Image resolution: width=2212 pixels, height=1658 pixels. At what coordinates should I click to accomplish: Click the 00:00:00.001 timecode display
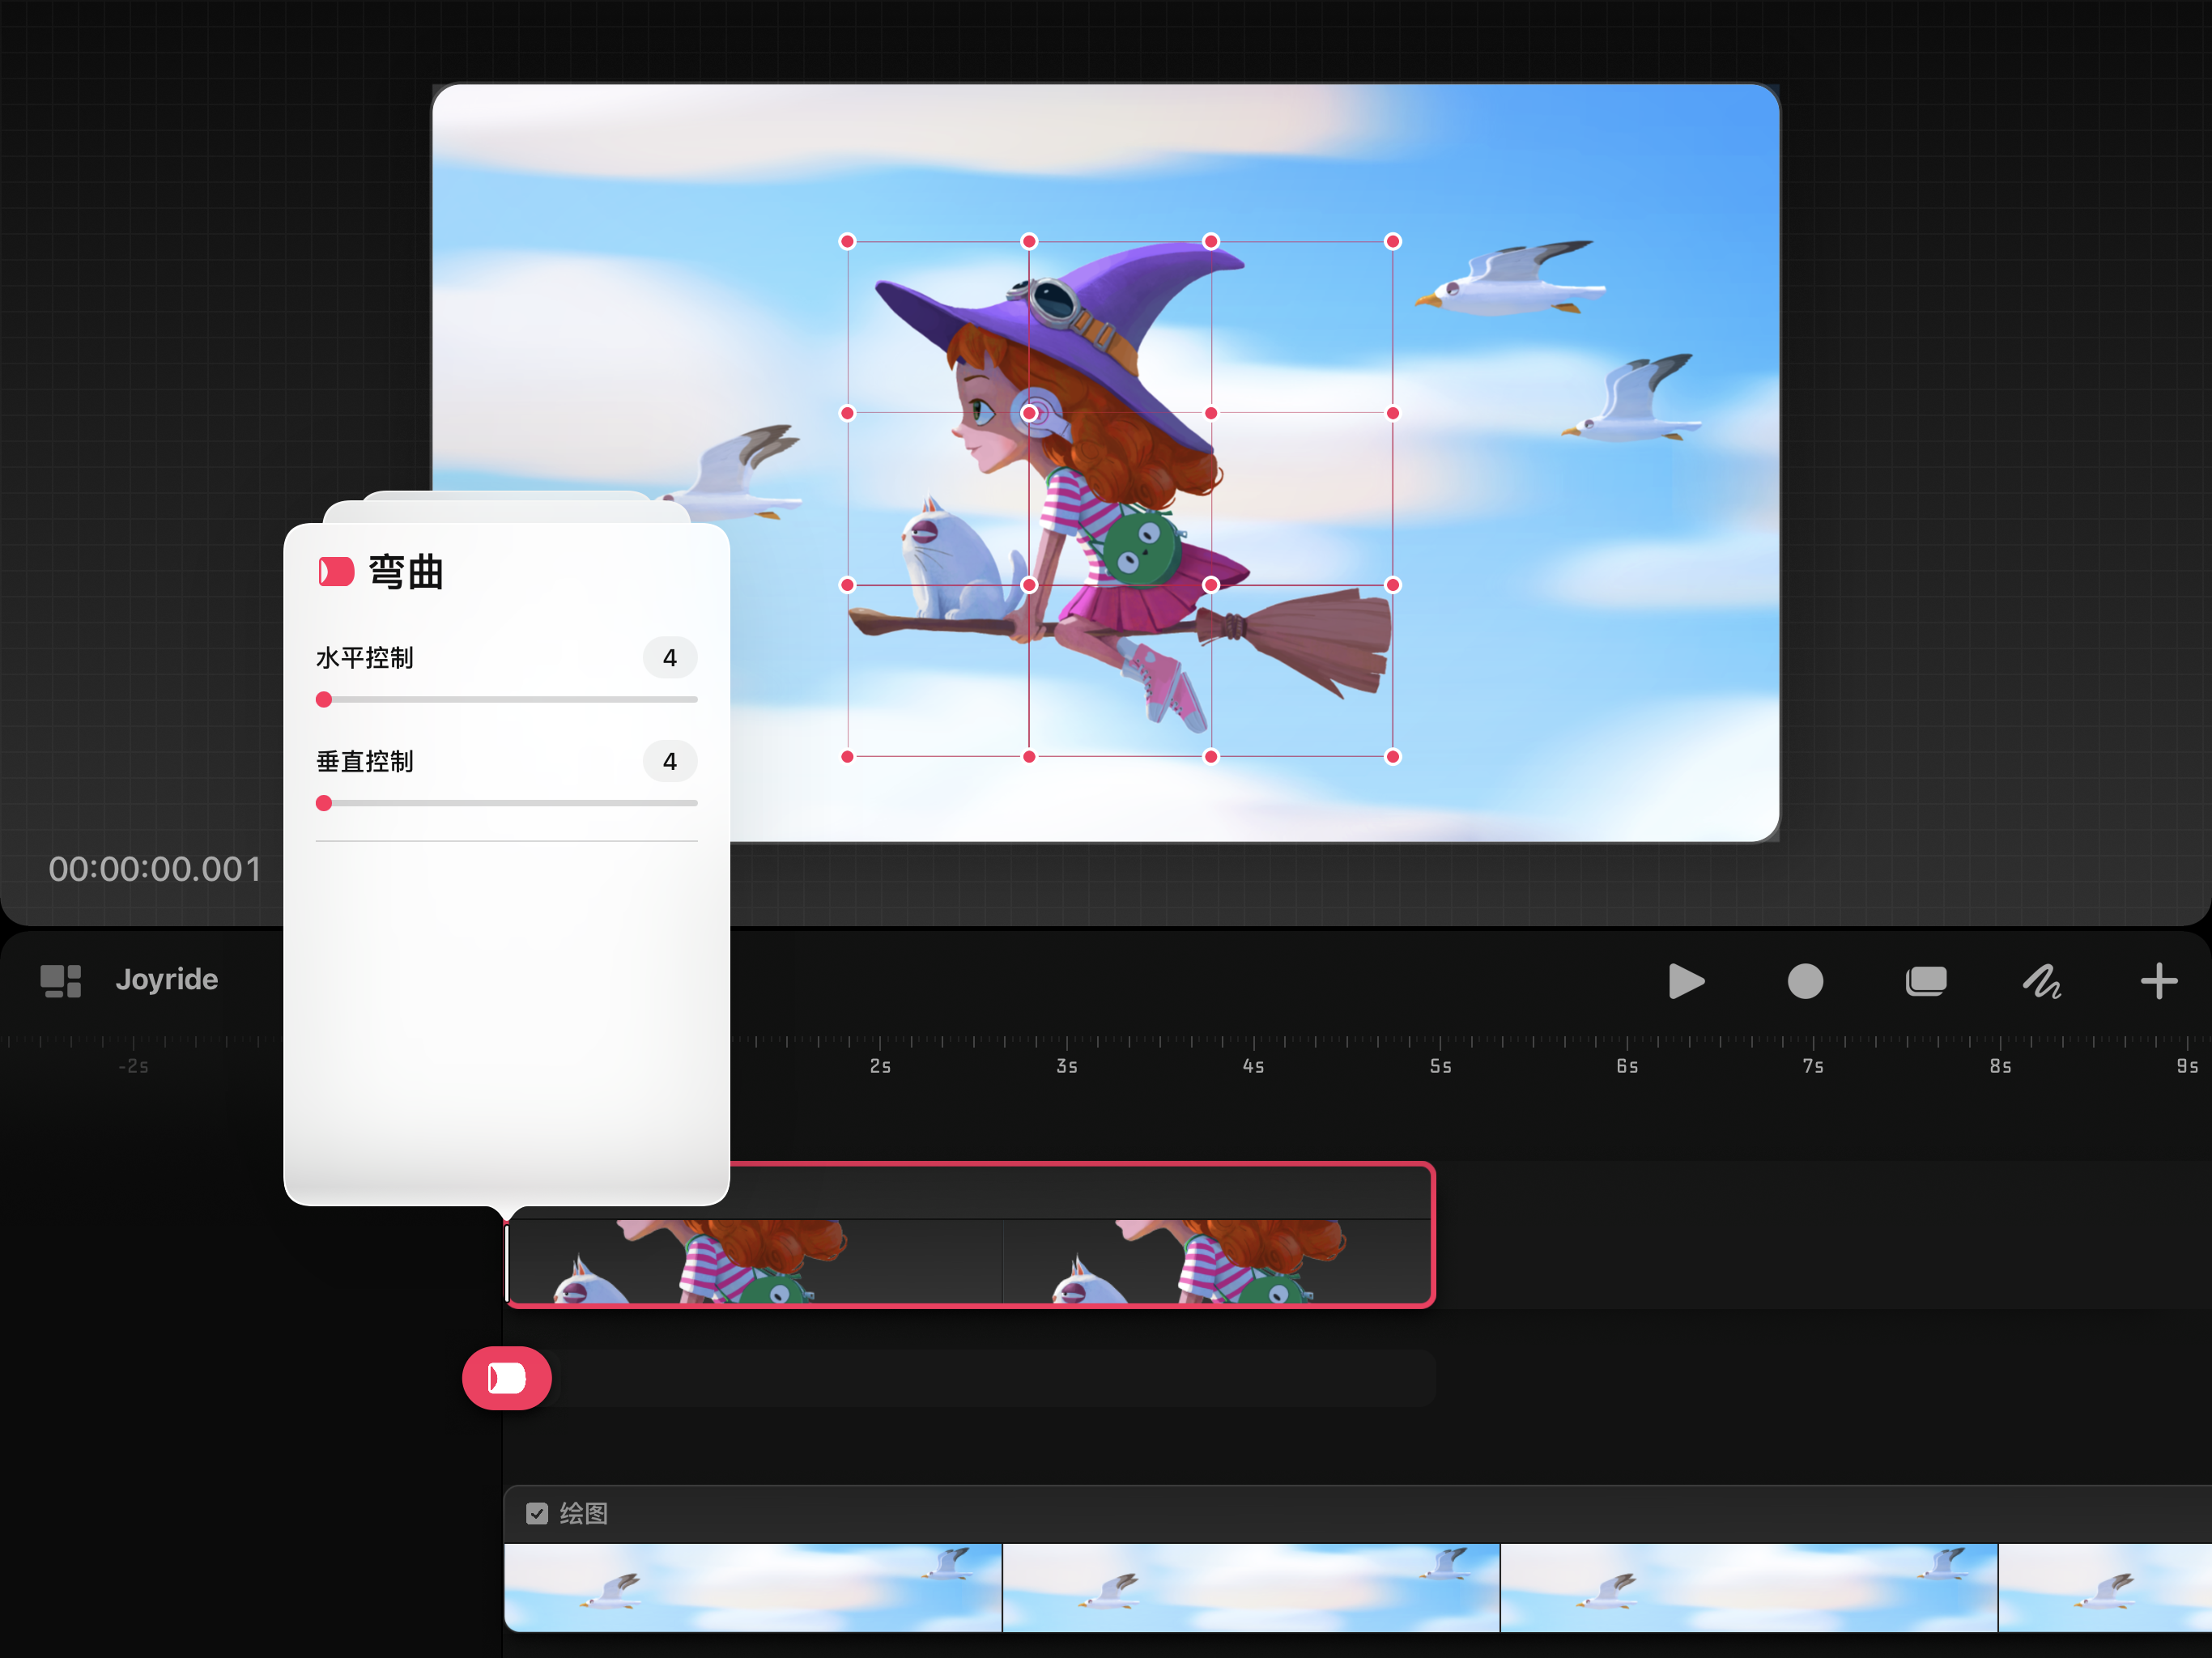pyautogui.click(x=155, y=869)
